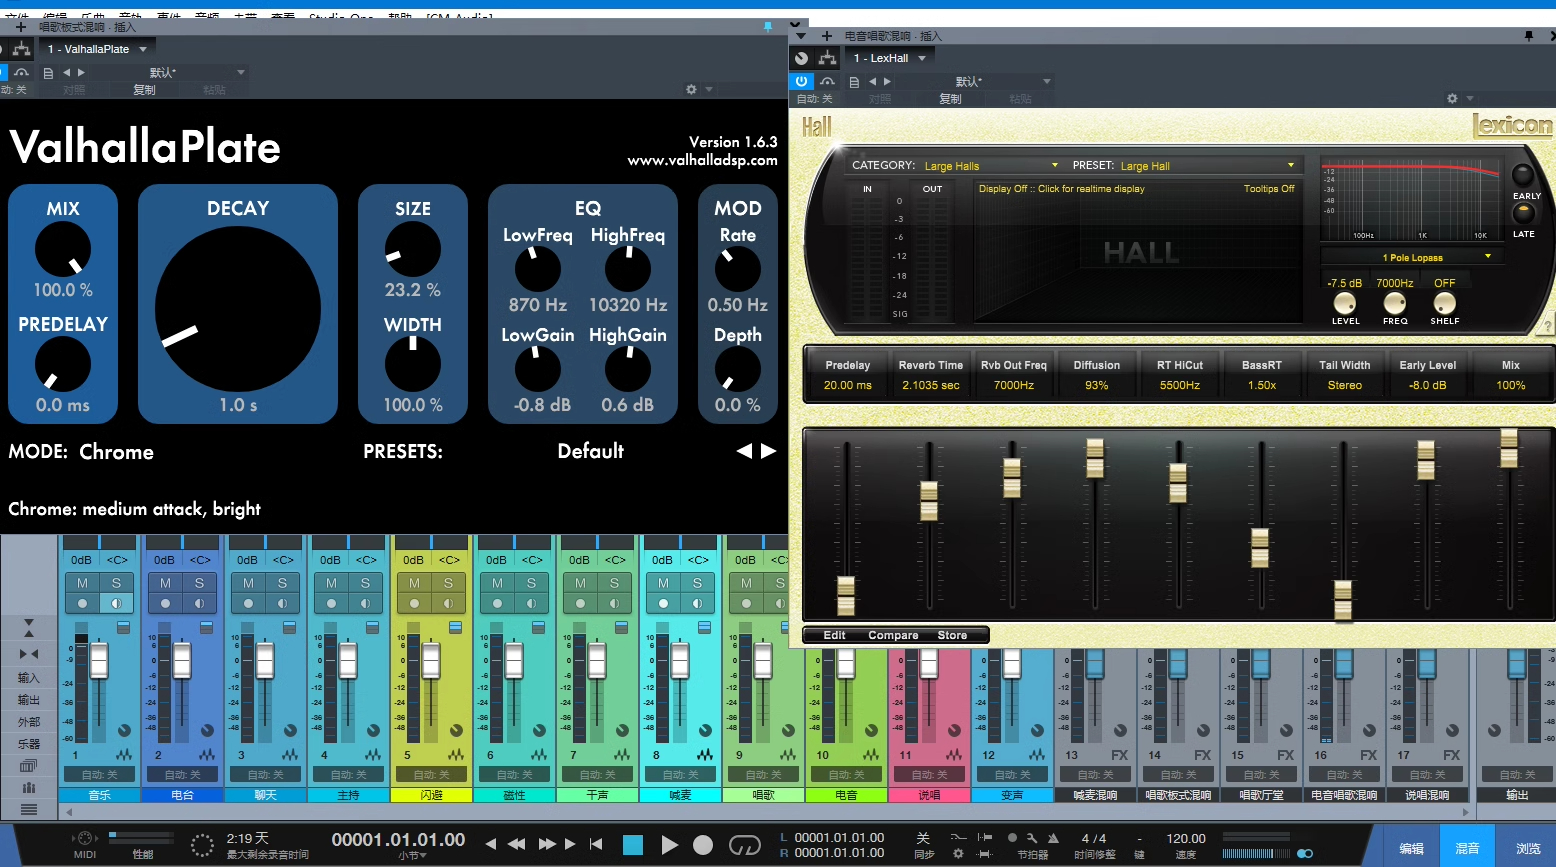This screenshot has width=1556, height=867.
Task: Click the MIDI monitor icon
Action: [85, 838]
